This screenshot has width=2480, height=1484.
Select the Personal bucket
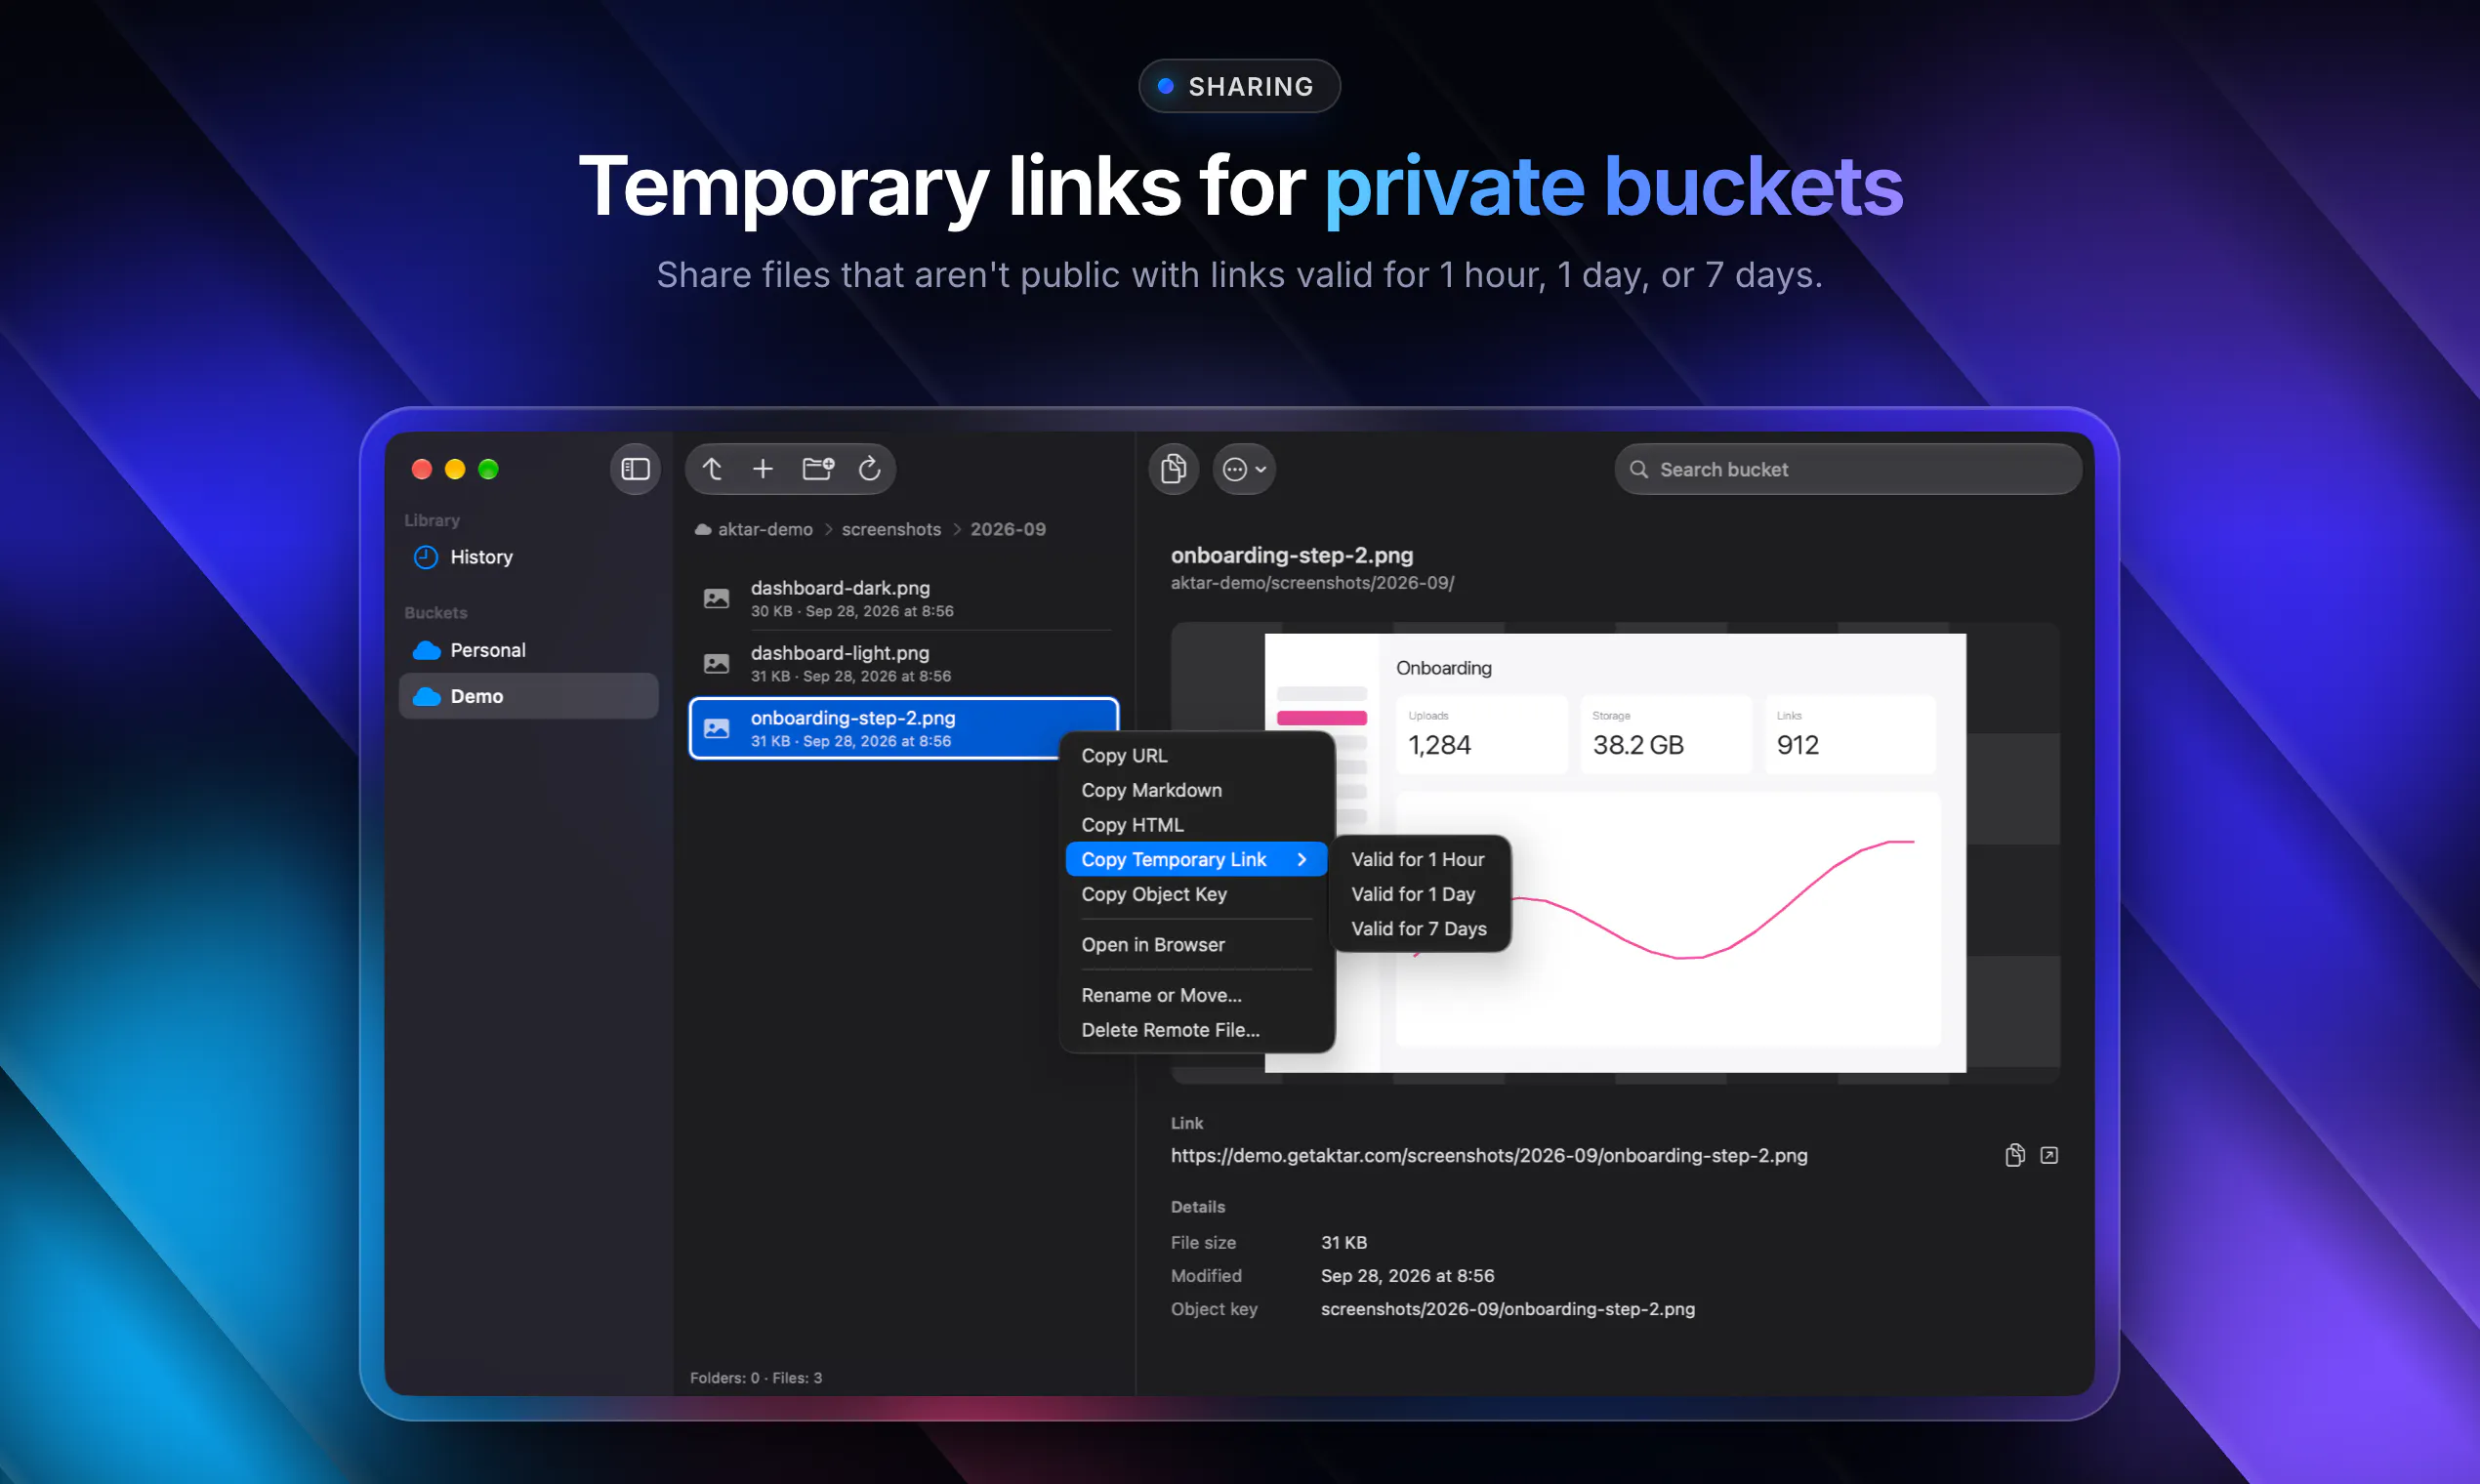(528, 650)
